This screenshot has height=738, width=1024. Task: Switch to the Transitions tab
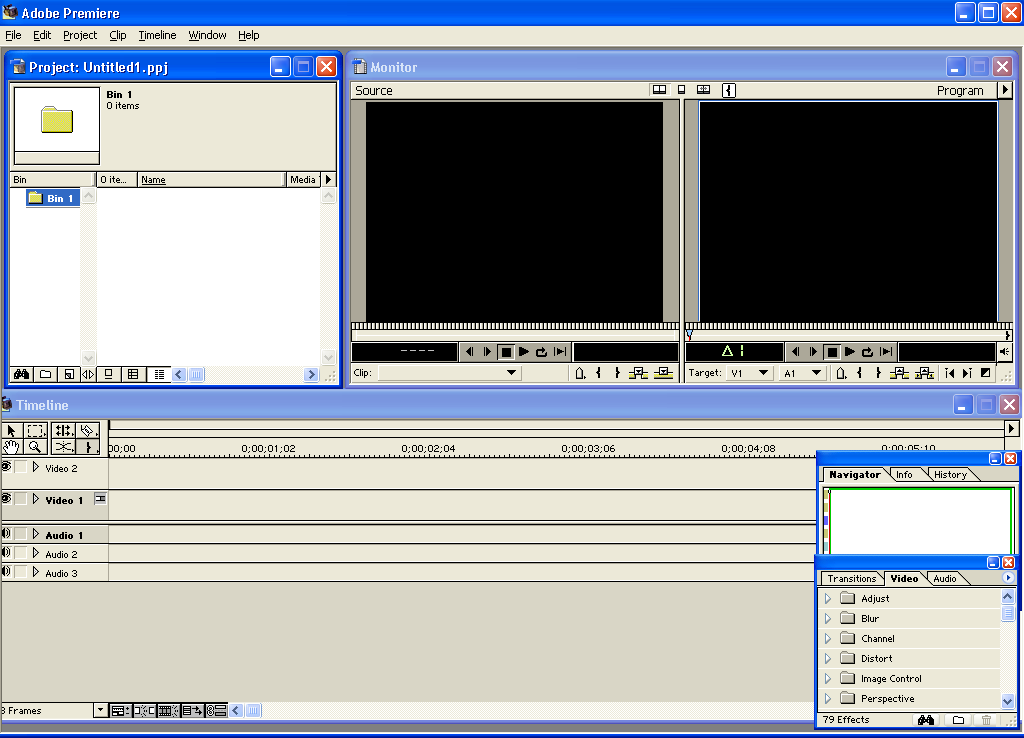pyautogui.click(x=852, y=579)
